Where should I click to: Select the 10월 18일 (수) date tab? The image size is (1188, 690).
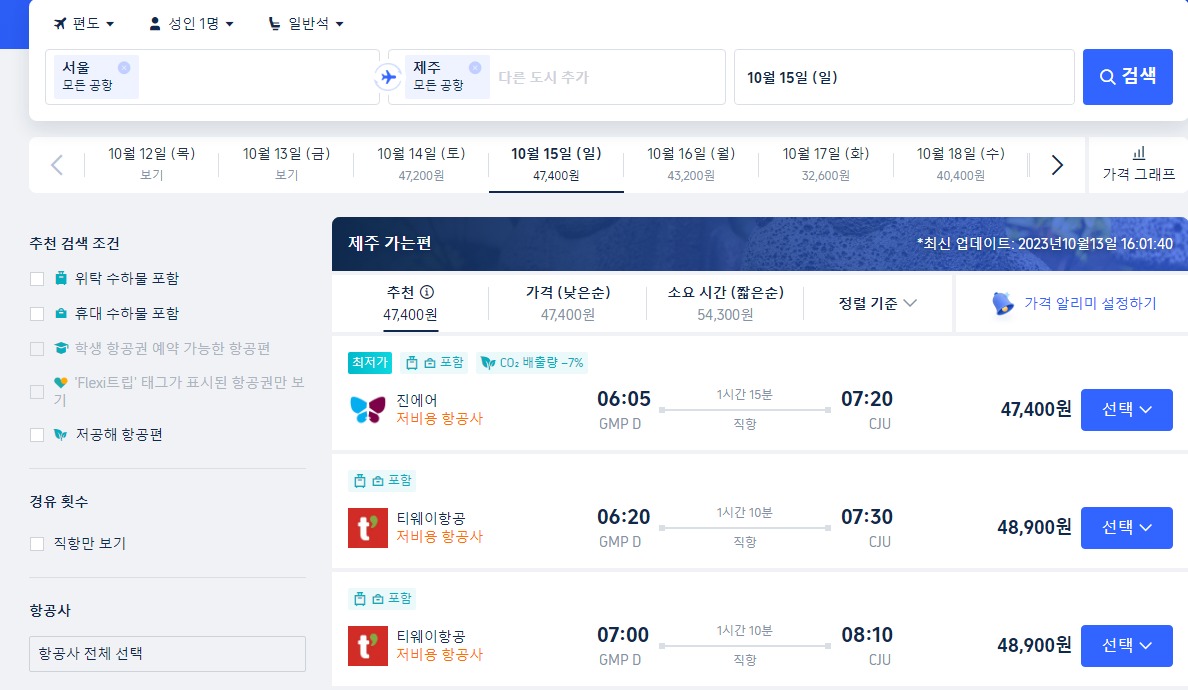961,164
